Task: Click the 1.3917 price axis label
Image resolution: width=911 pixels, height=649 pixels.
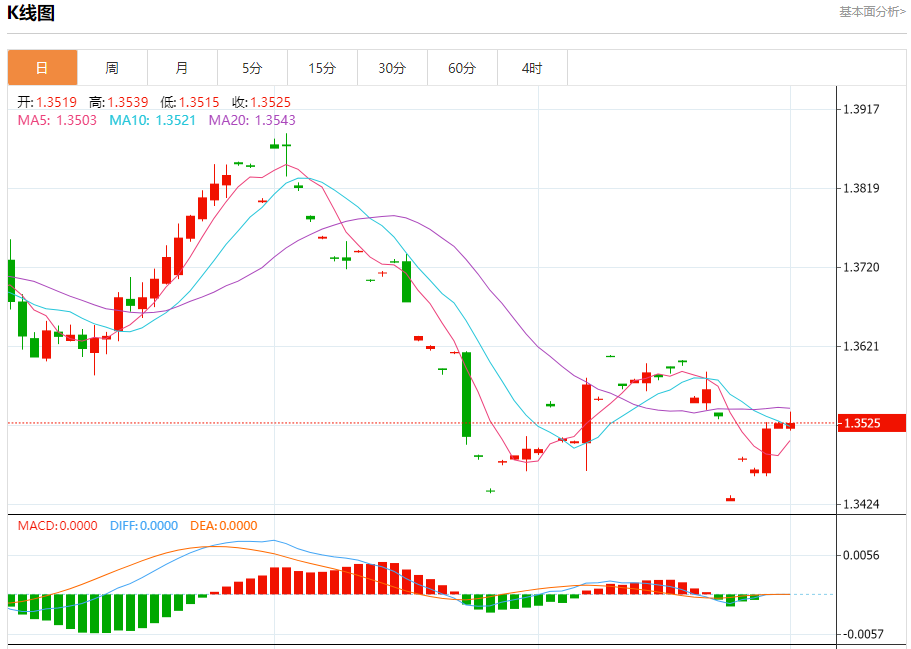Action: click(861, 109)
